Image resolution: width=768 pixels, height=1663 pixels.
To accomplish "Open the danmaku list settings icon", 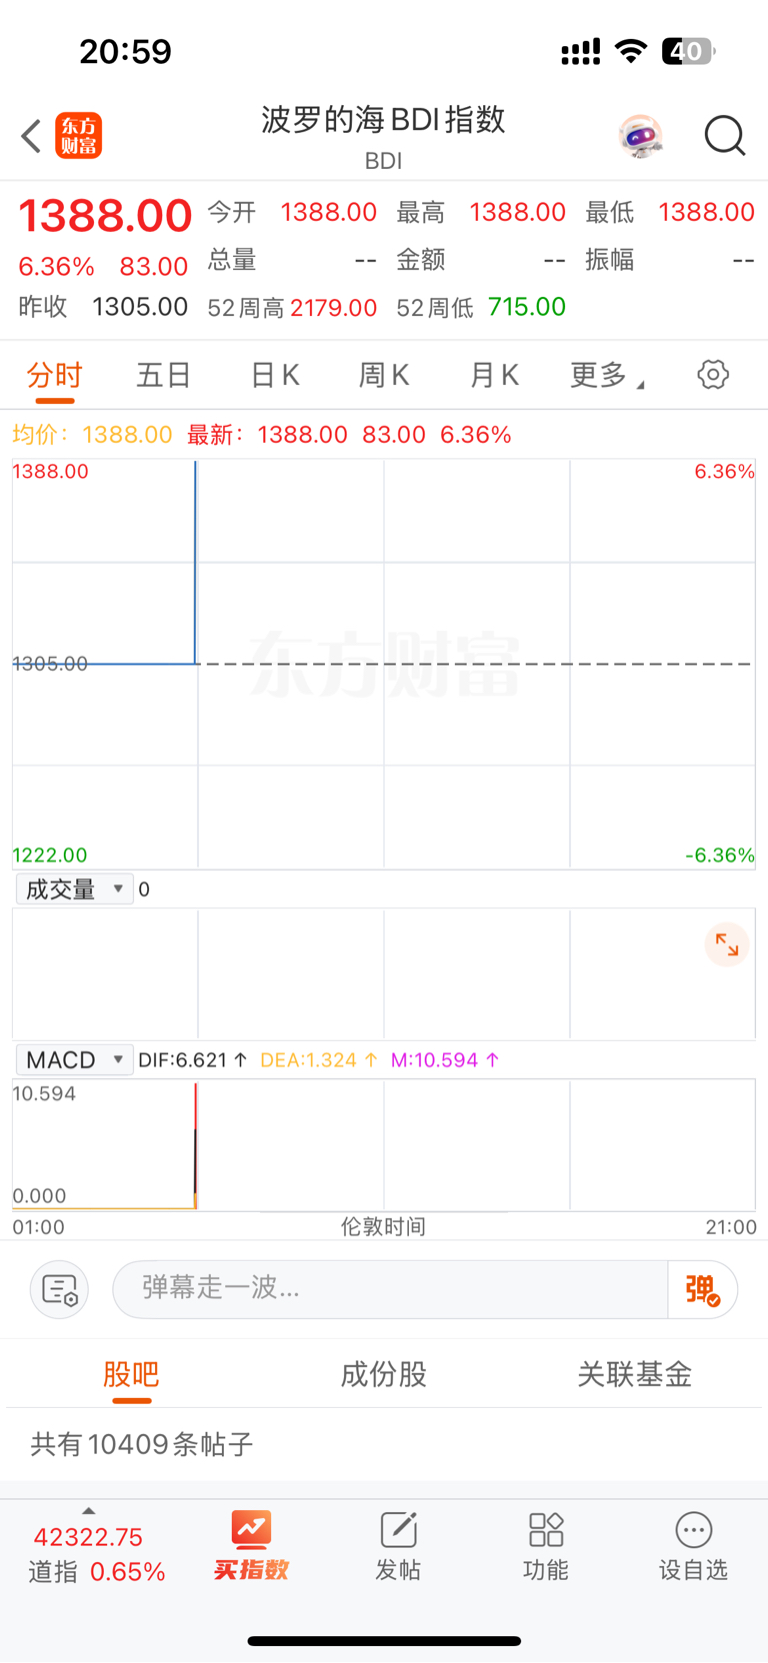I will 60,1290.
